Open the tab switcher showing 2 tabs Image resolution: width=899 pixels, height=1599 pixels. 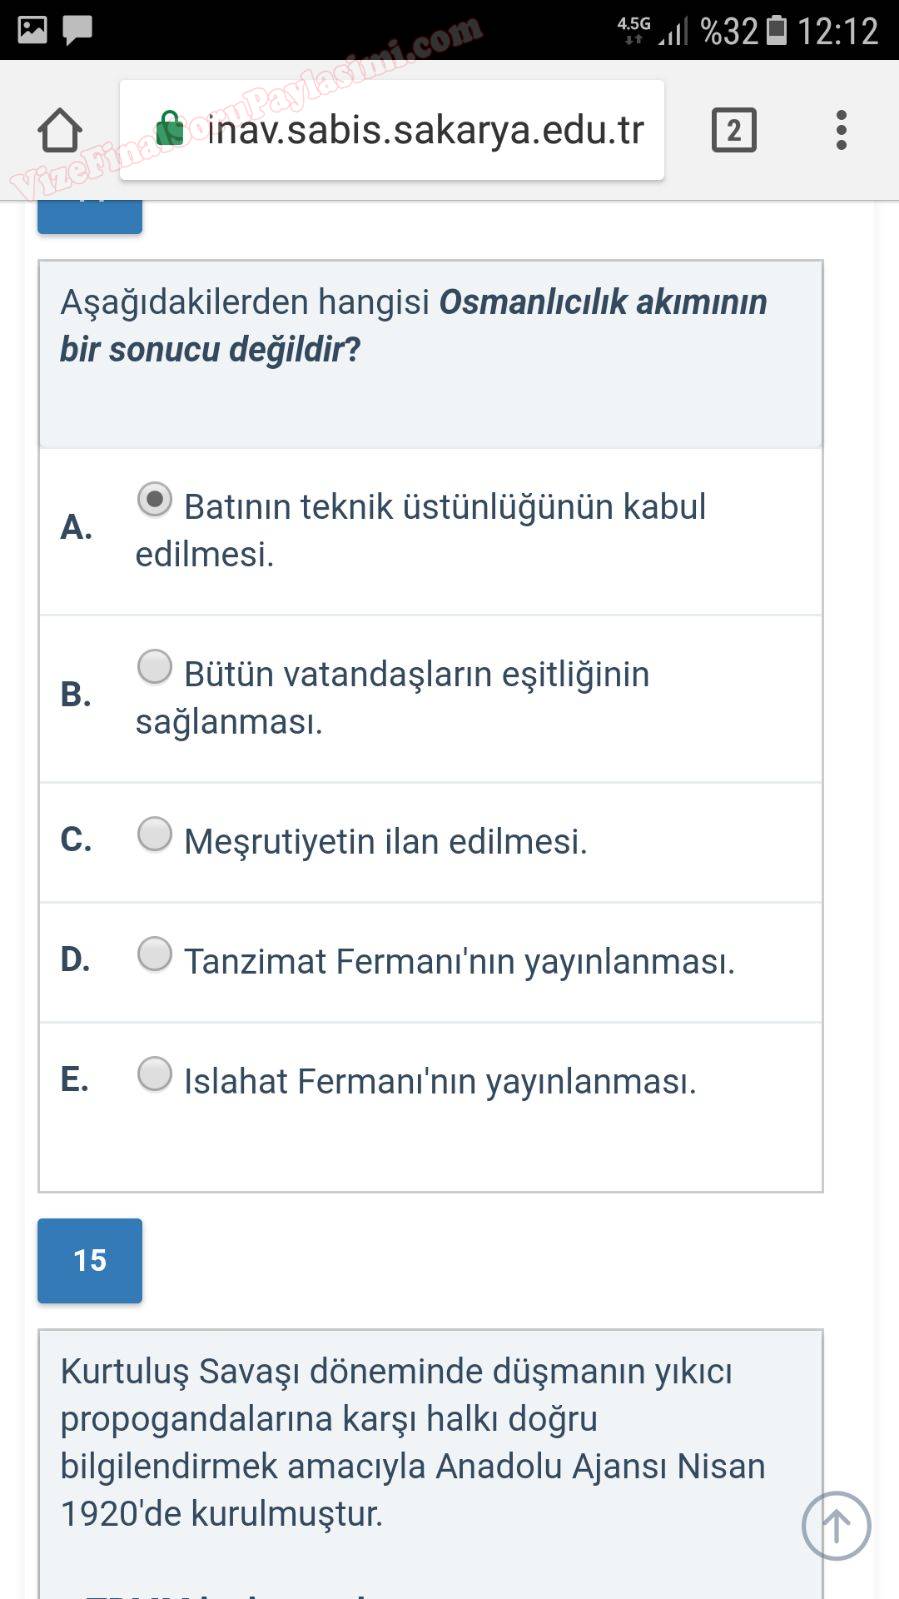tap(733, 130)
